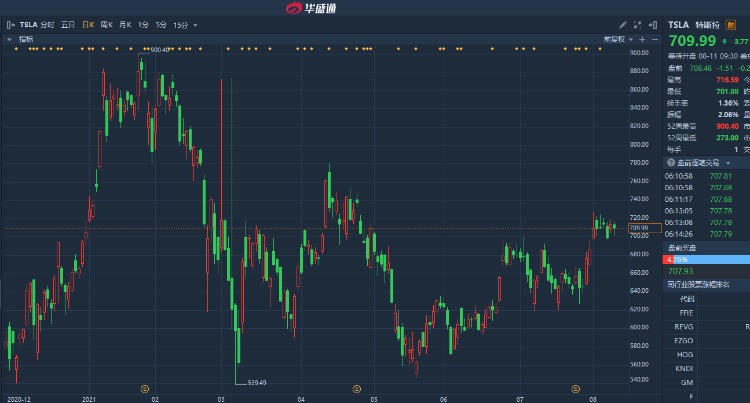The width and height of the screenshot is (750, 403).
Task: Open the FRE stock row
Action: [707, 313]
